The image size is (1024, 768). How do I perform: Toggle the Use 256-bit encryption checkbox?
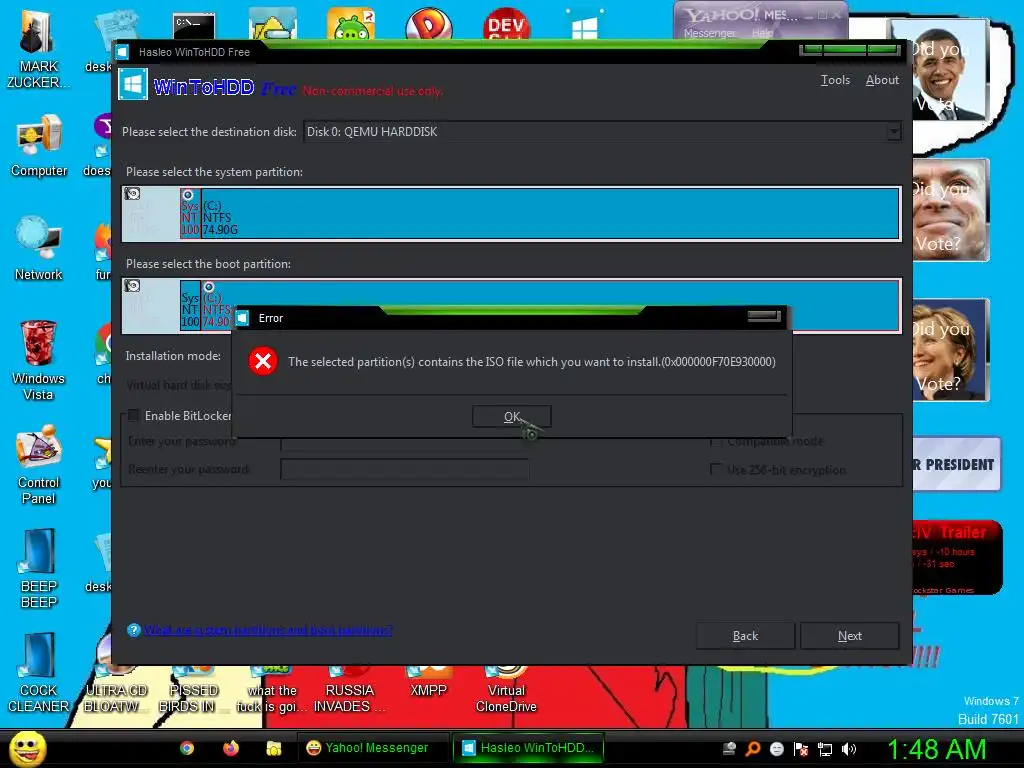[x=716, y=469]
